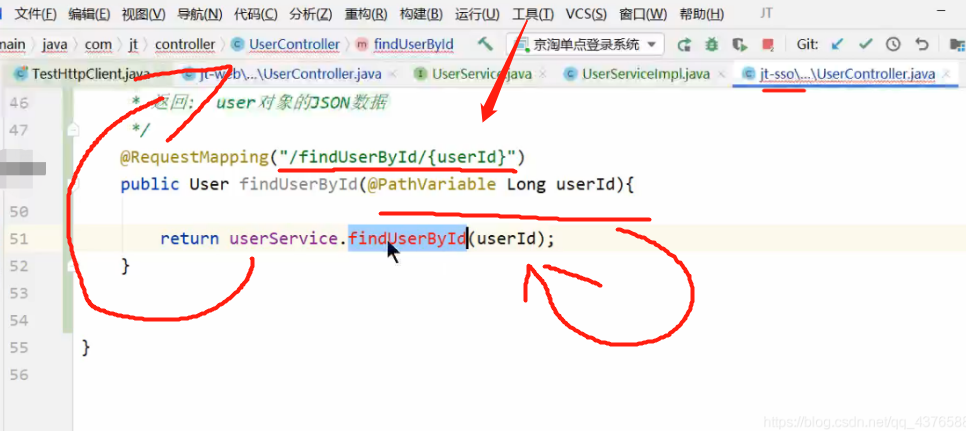Open the 运行(U) menu
Image resolution: width=966 pixels, height=431 pixels.
(477, 14)
